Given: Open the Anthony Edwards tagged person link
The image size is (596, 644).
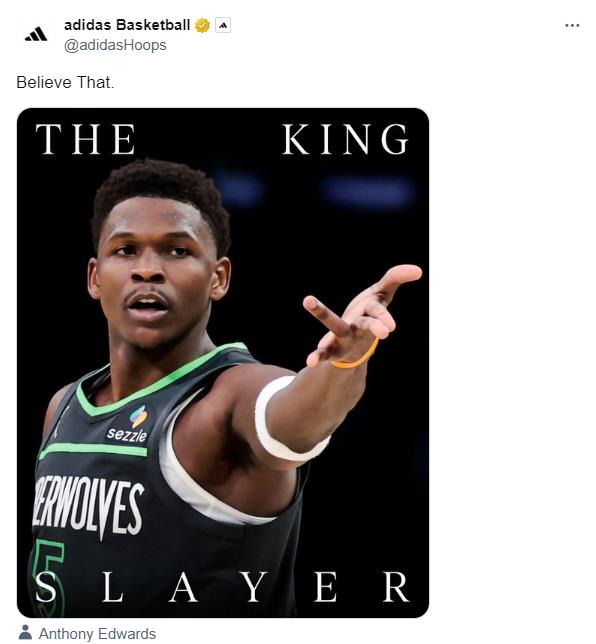Looking at the screenshot, I should [x=97, y=634].
